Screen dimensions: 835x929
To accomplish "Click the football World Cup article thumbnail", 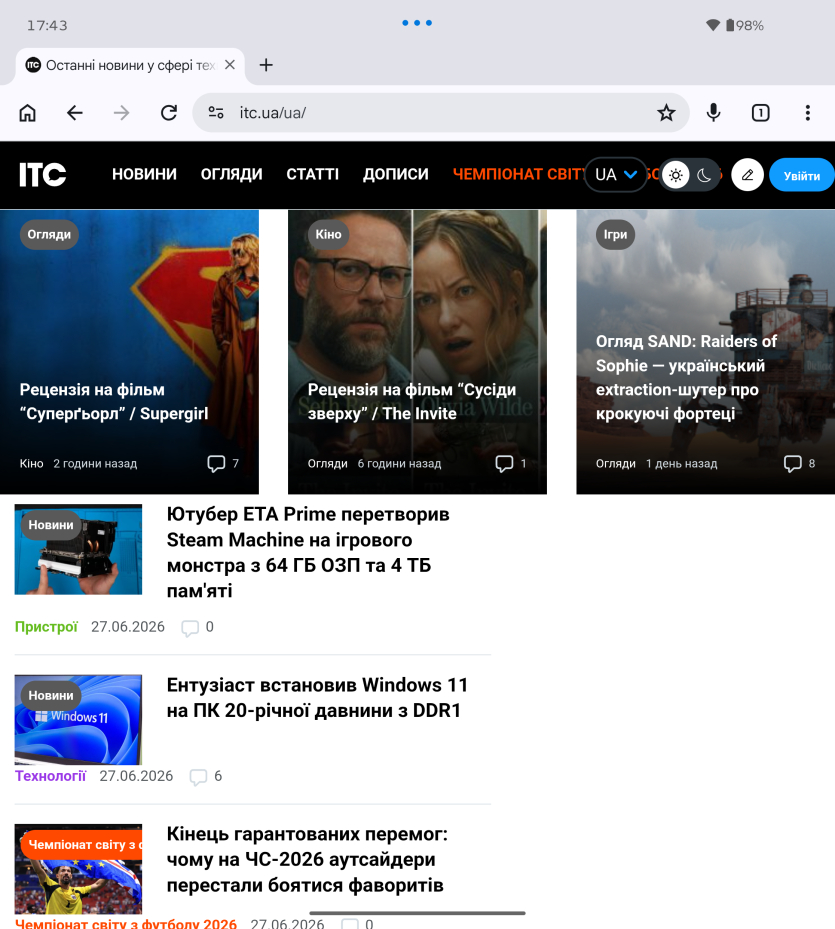I will (x=78, y=869).
